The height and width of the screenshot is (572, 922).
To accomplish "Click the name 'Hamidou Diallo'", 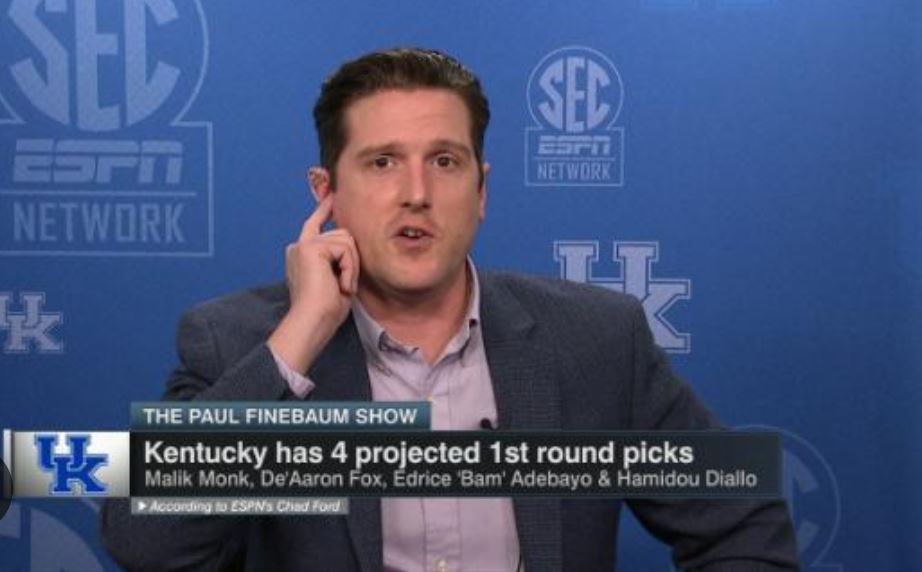I will (x=687, y=479).
